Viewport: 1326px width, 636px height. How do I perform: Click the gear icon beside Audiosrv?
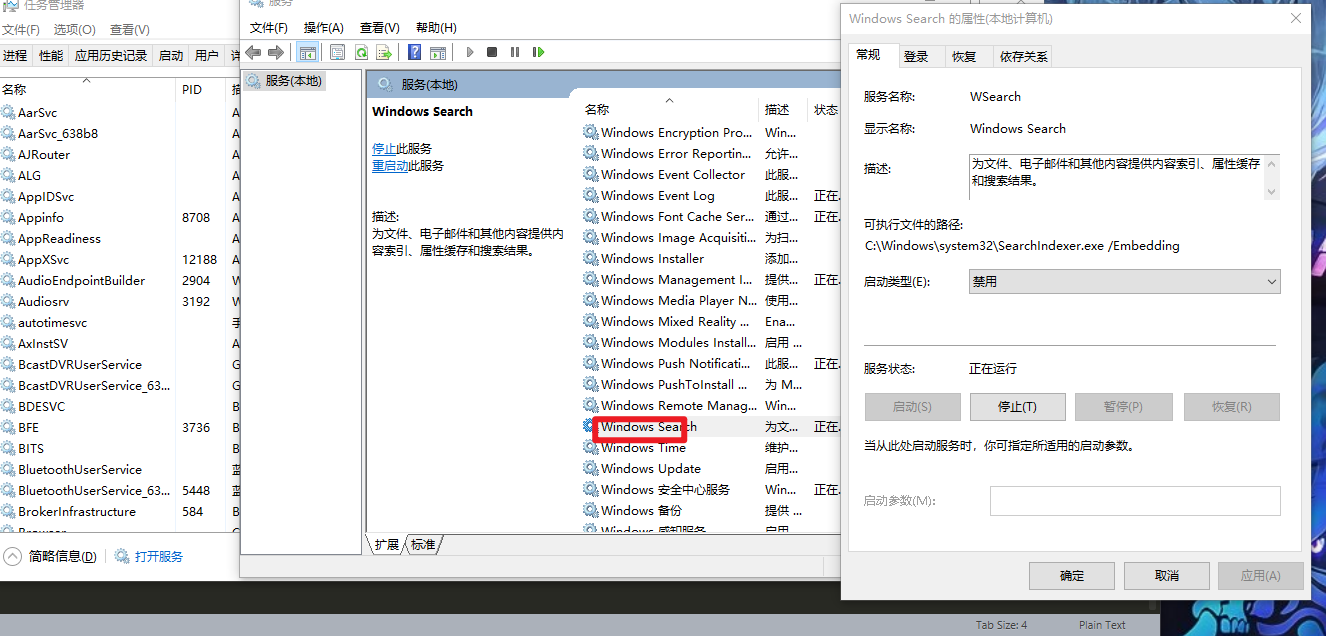(8, 302)
